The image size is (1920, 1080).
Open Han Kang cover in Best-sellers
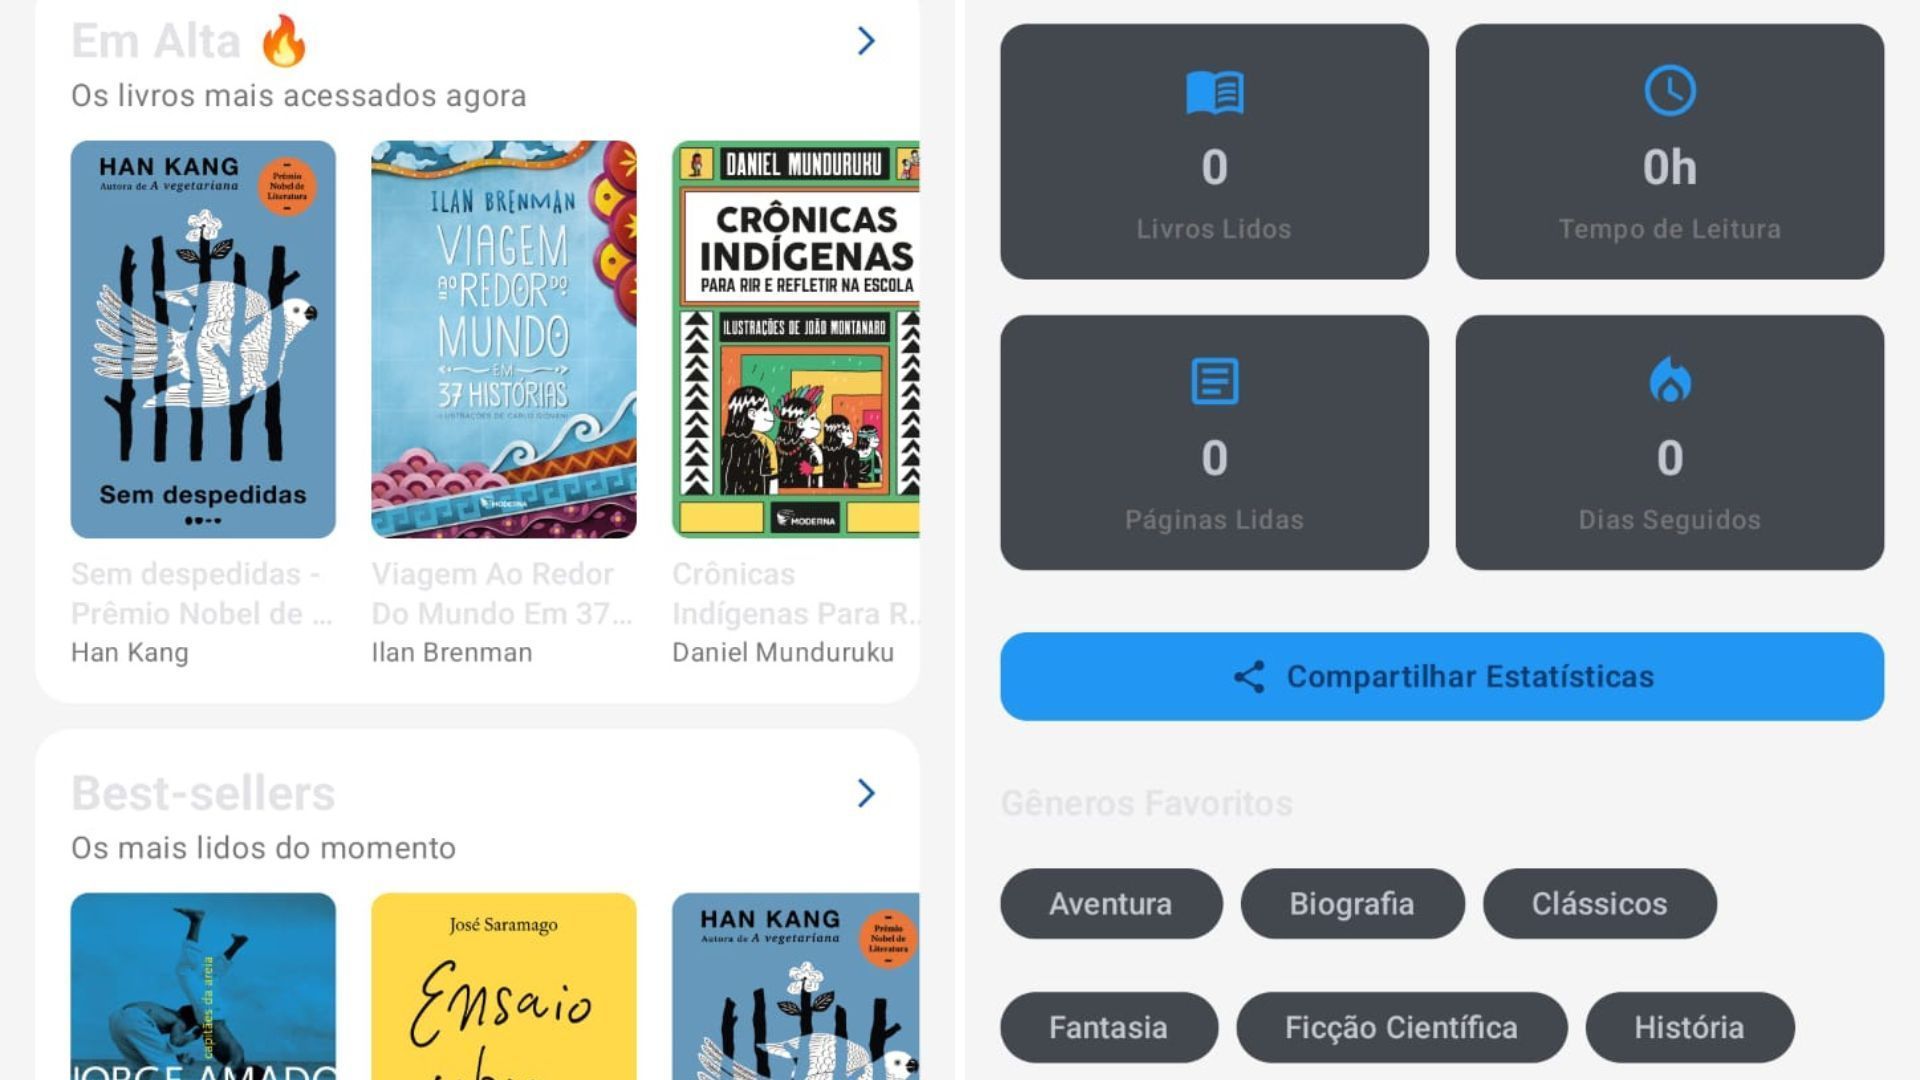tap(796, 986)
